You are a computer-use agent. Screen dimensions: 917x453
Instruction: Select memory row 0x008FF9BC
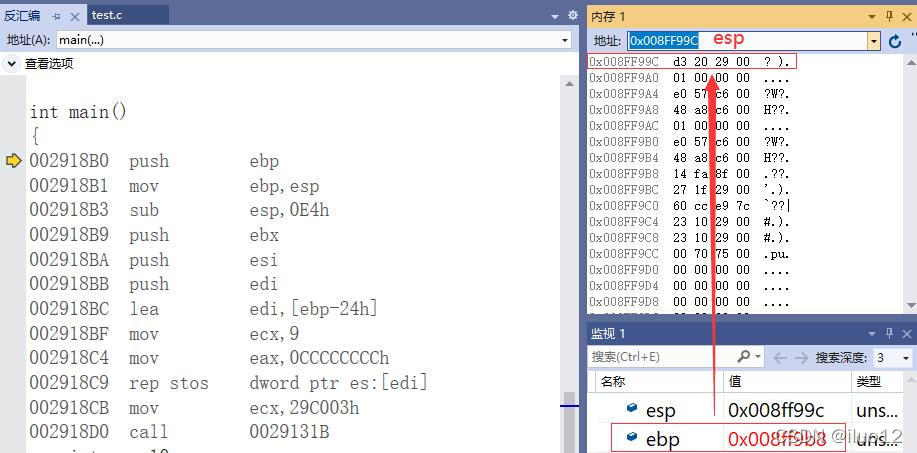[690, 189]
